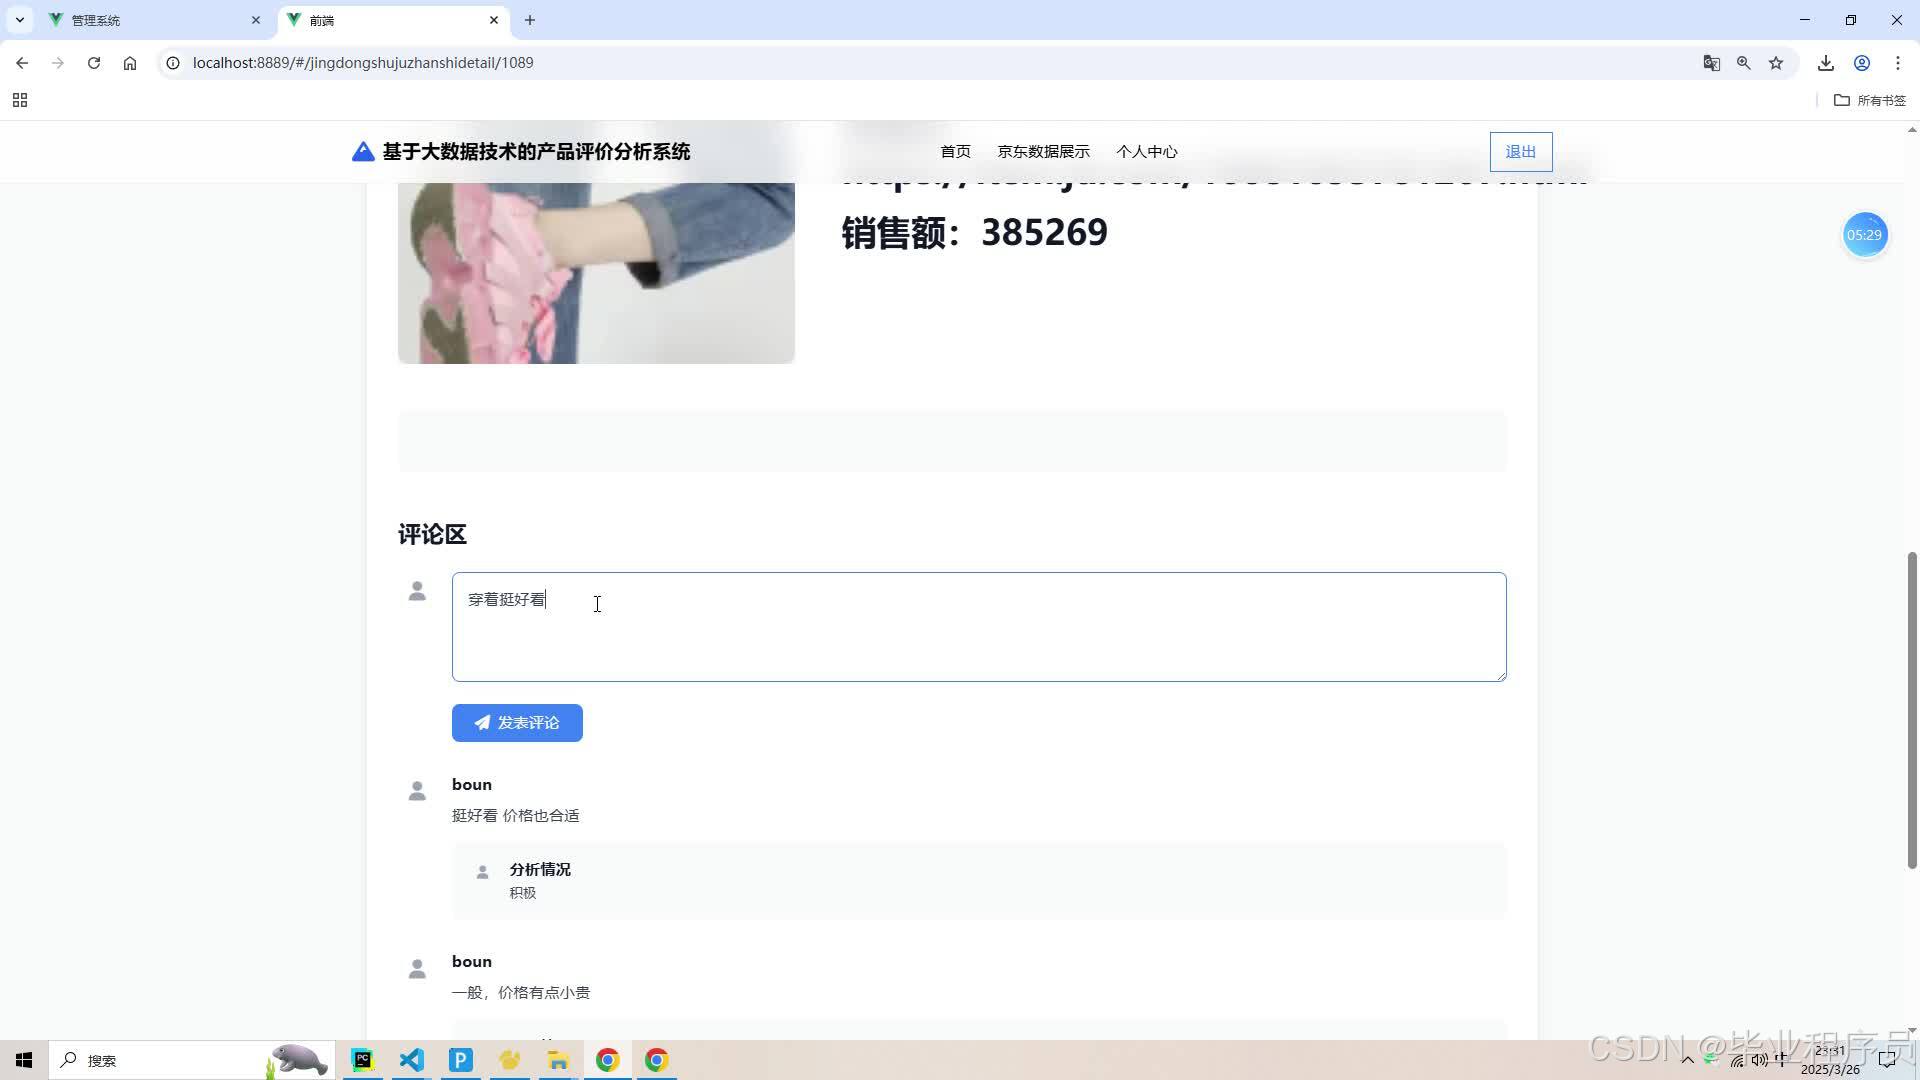Screen dimensions: 1920x1080
Task: Select the 积极 analysis result text
Action: 523,893
